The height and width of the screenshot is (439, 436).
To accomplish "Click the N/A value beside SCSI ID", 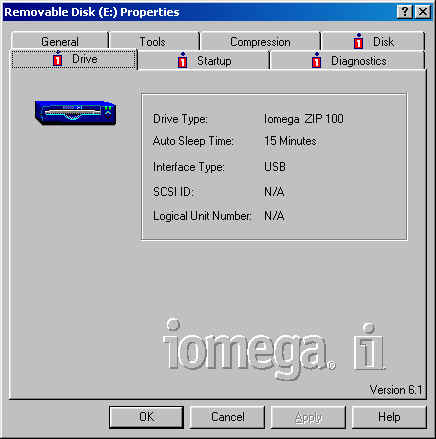I will 274,192.
